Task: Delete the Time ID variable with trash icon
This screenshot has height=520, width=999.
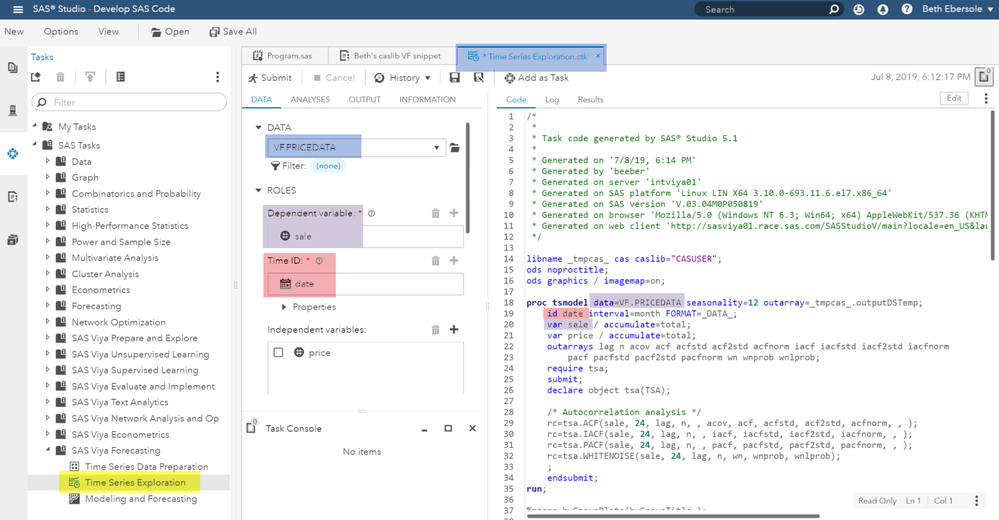Action: coord(435,261)
